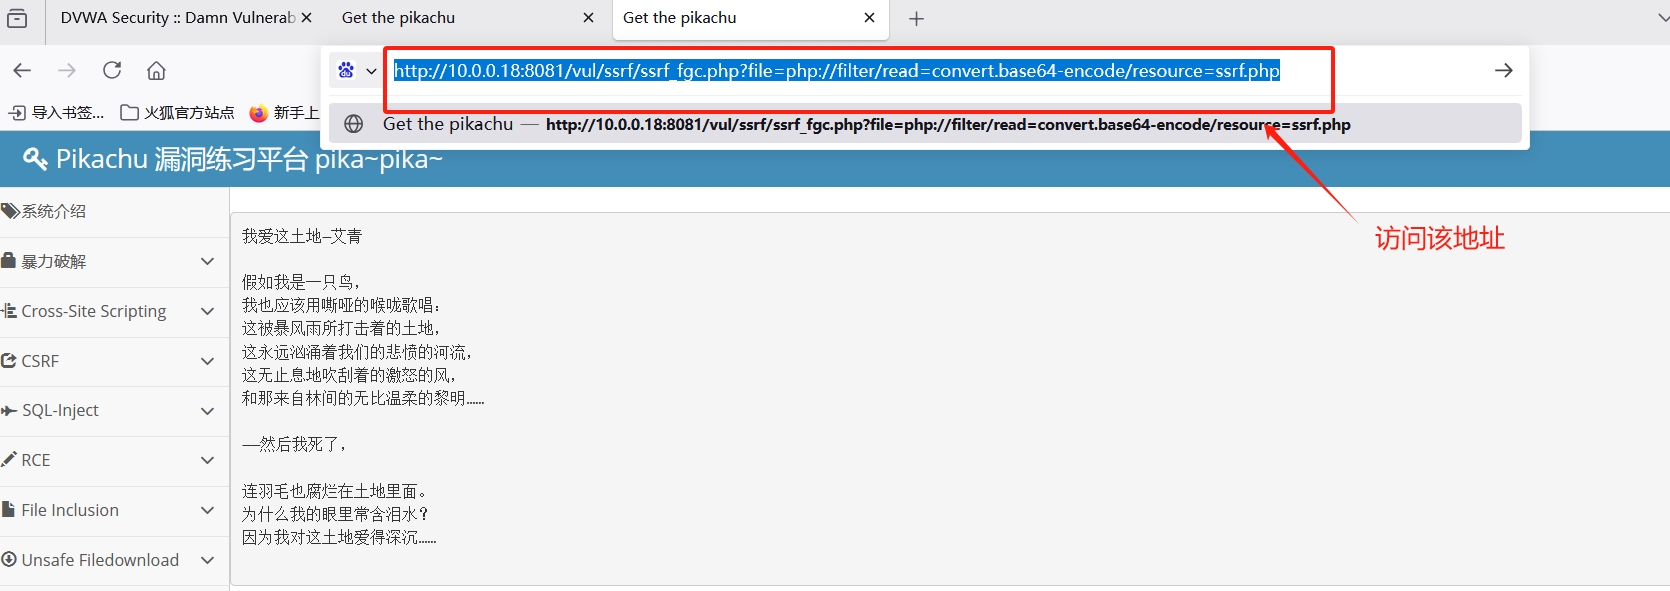Click the download icon beside Unsafe Filedownload
The image size is (1670, 591).
click(9, 559)
